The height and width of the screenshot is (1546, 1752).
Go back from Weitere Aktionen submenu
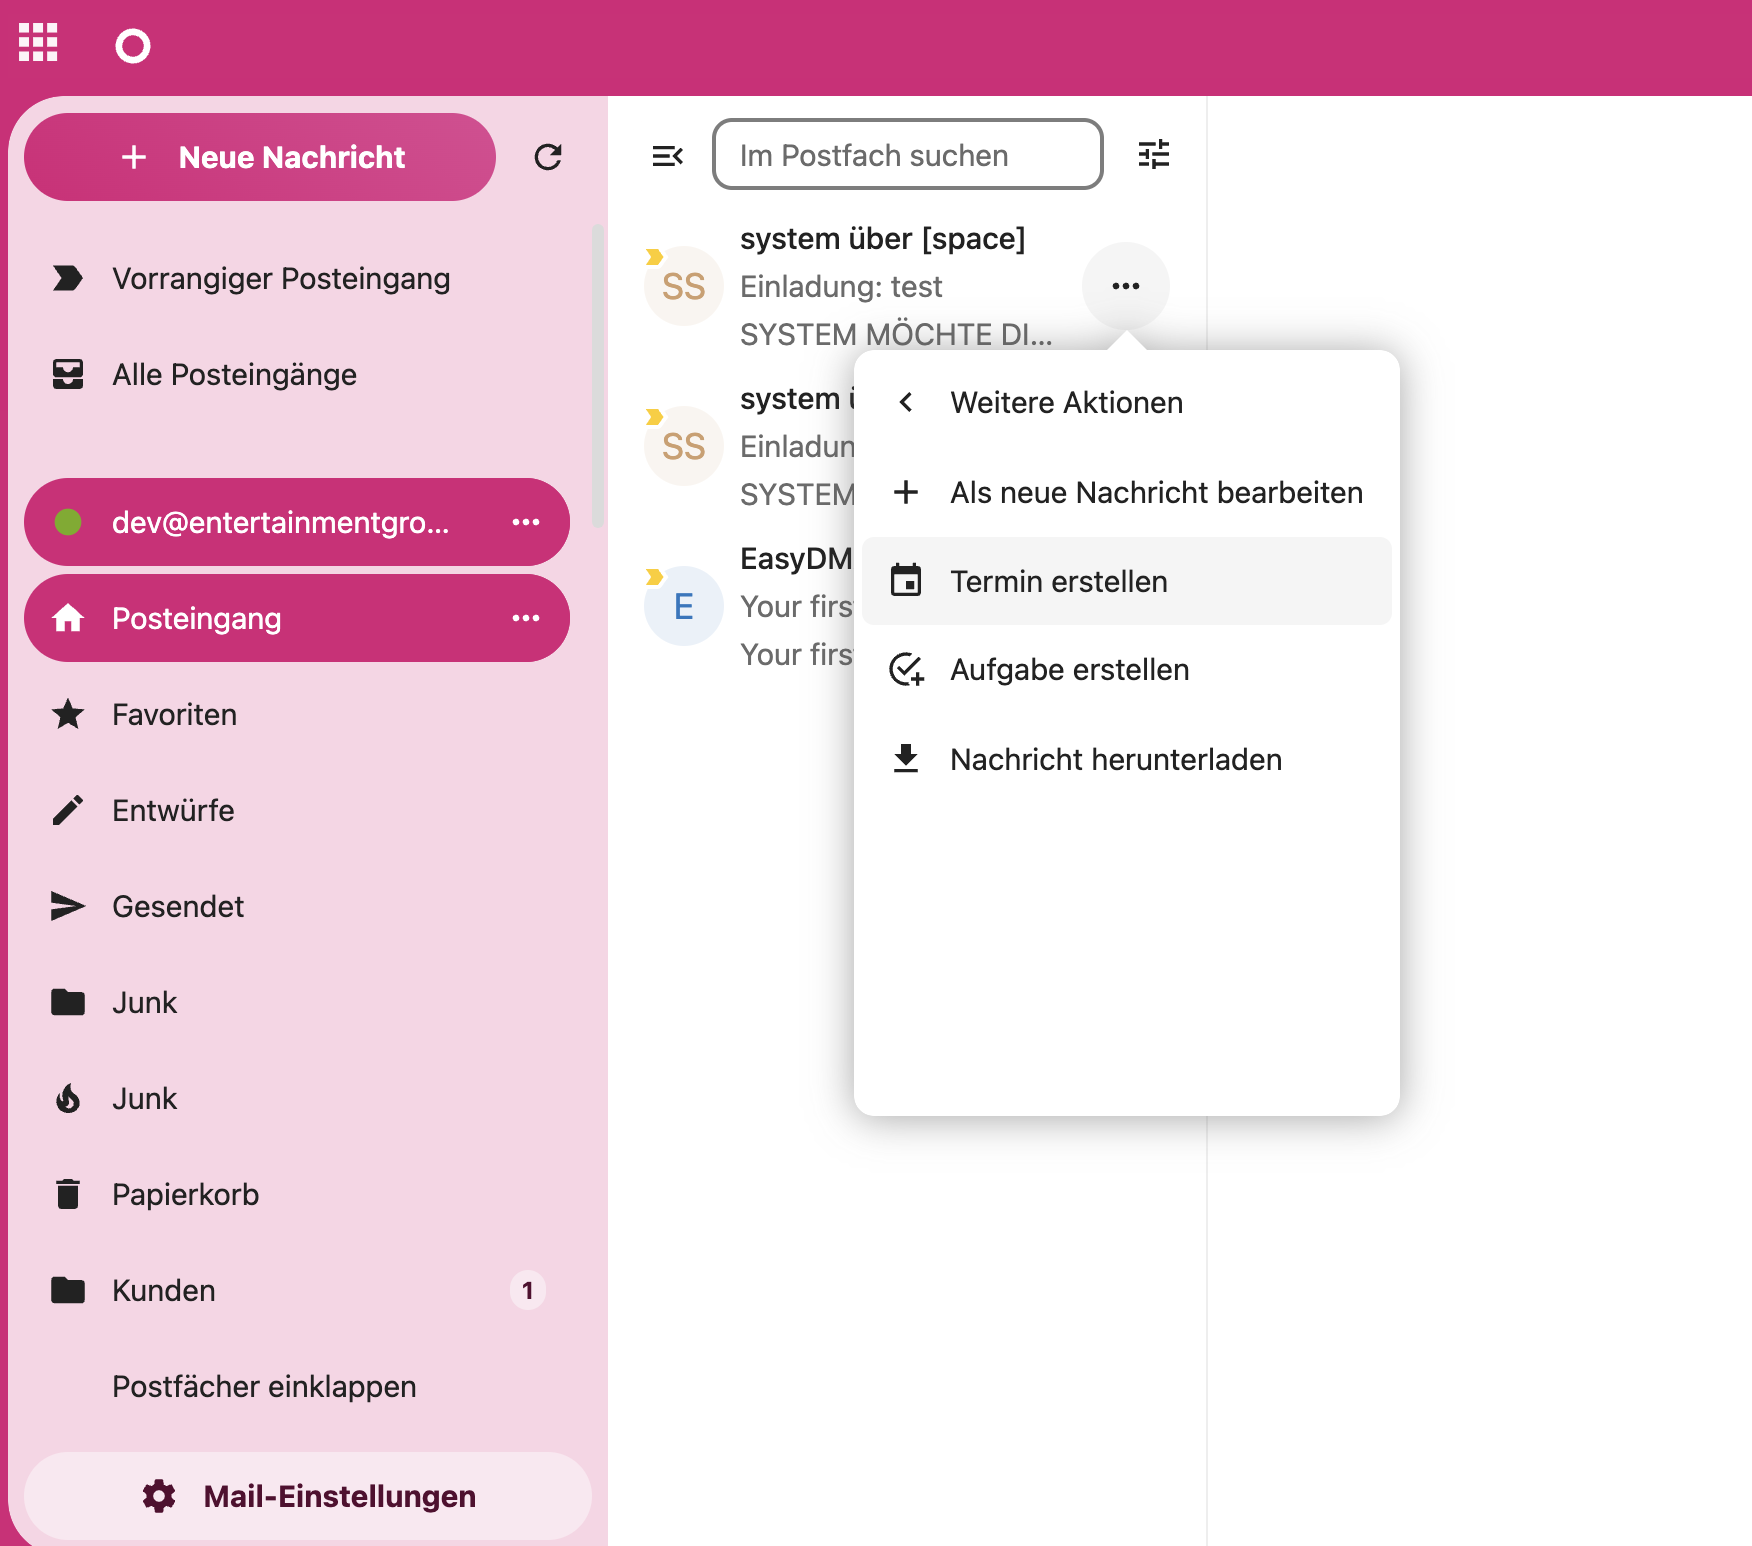click(906, 402)
